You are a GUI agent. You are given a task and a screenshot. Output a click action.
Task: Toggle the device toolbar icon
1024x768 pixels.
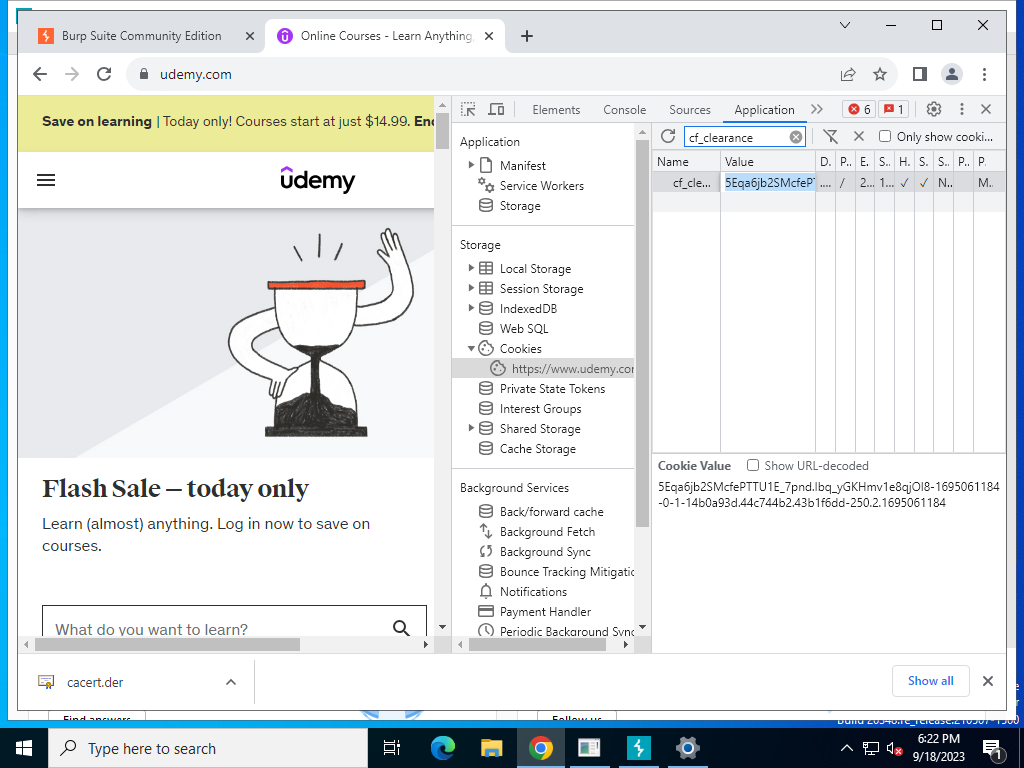[x=496, y=109]
